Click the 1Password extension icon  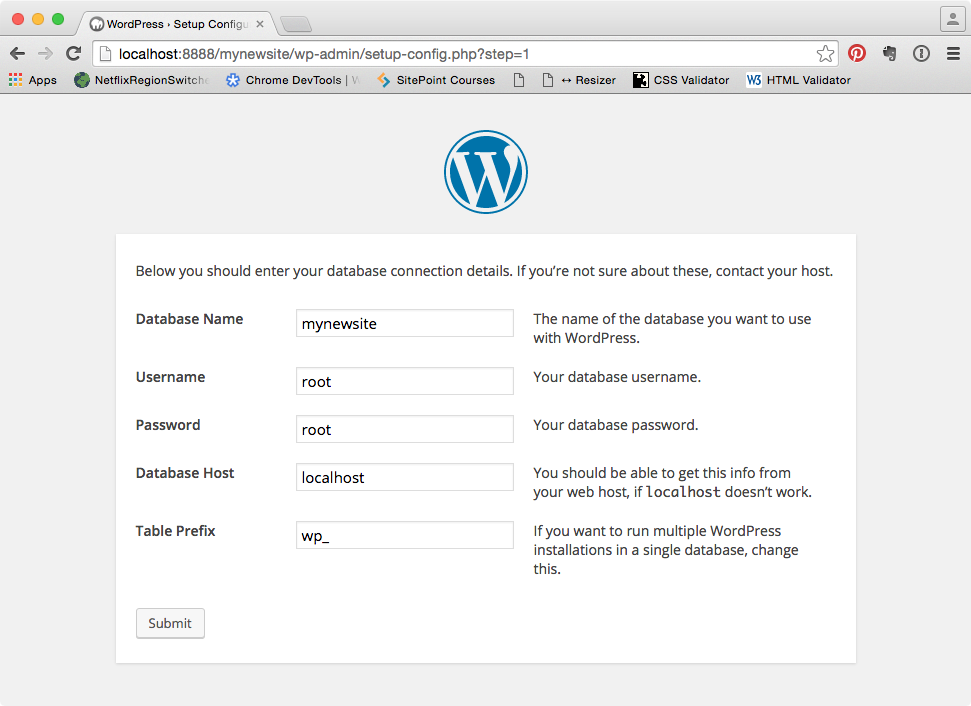[x=921, y=53]
